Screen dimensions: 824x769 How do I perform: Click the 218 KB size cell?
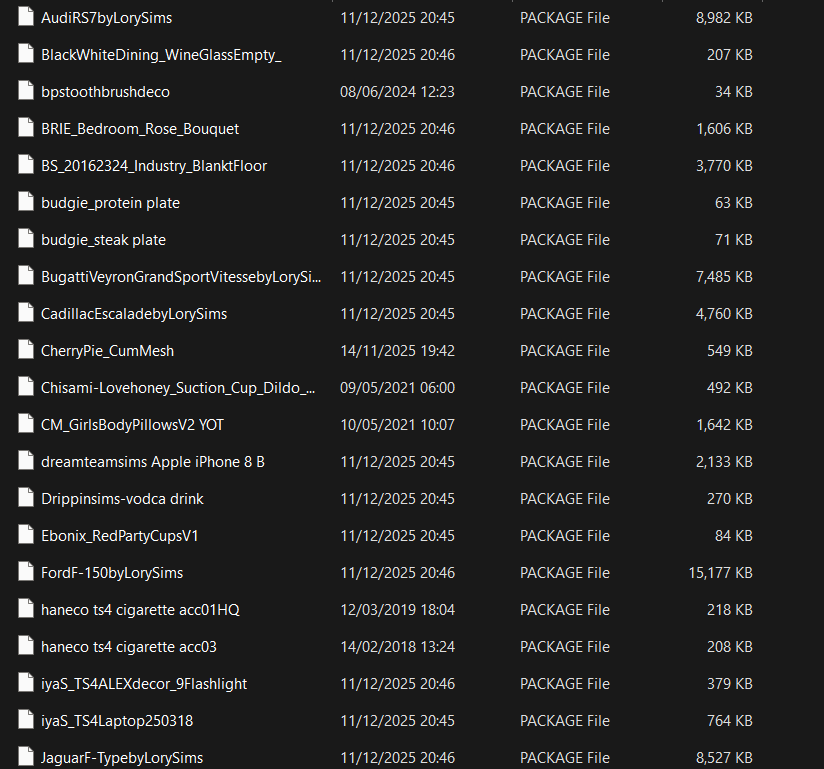pos(730,610)
